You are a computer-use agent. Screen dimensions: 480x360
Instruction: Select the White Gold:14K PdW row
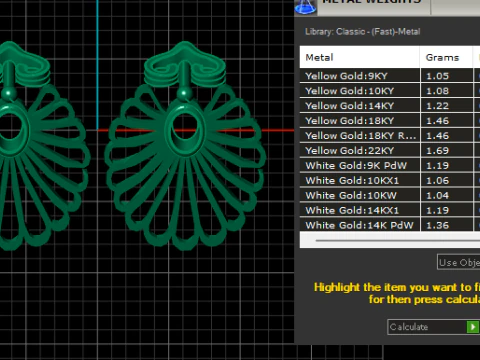click(x=390, y=225)
